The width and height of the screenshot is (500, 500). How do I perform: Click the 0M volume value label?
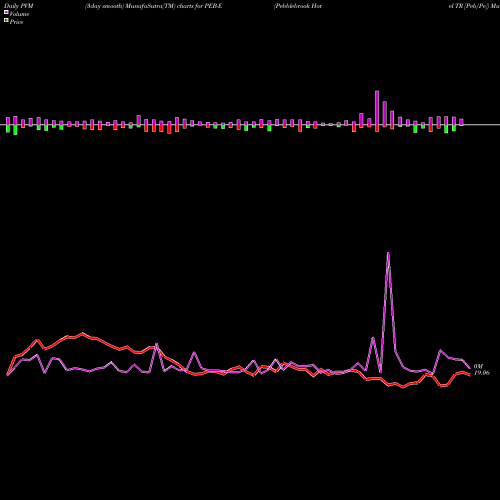click(478, 366)
